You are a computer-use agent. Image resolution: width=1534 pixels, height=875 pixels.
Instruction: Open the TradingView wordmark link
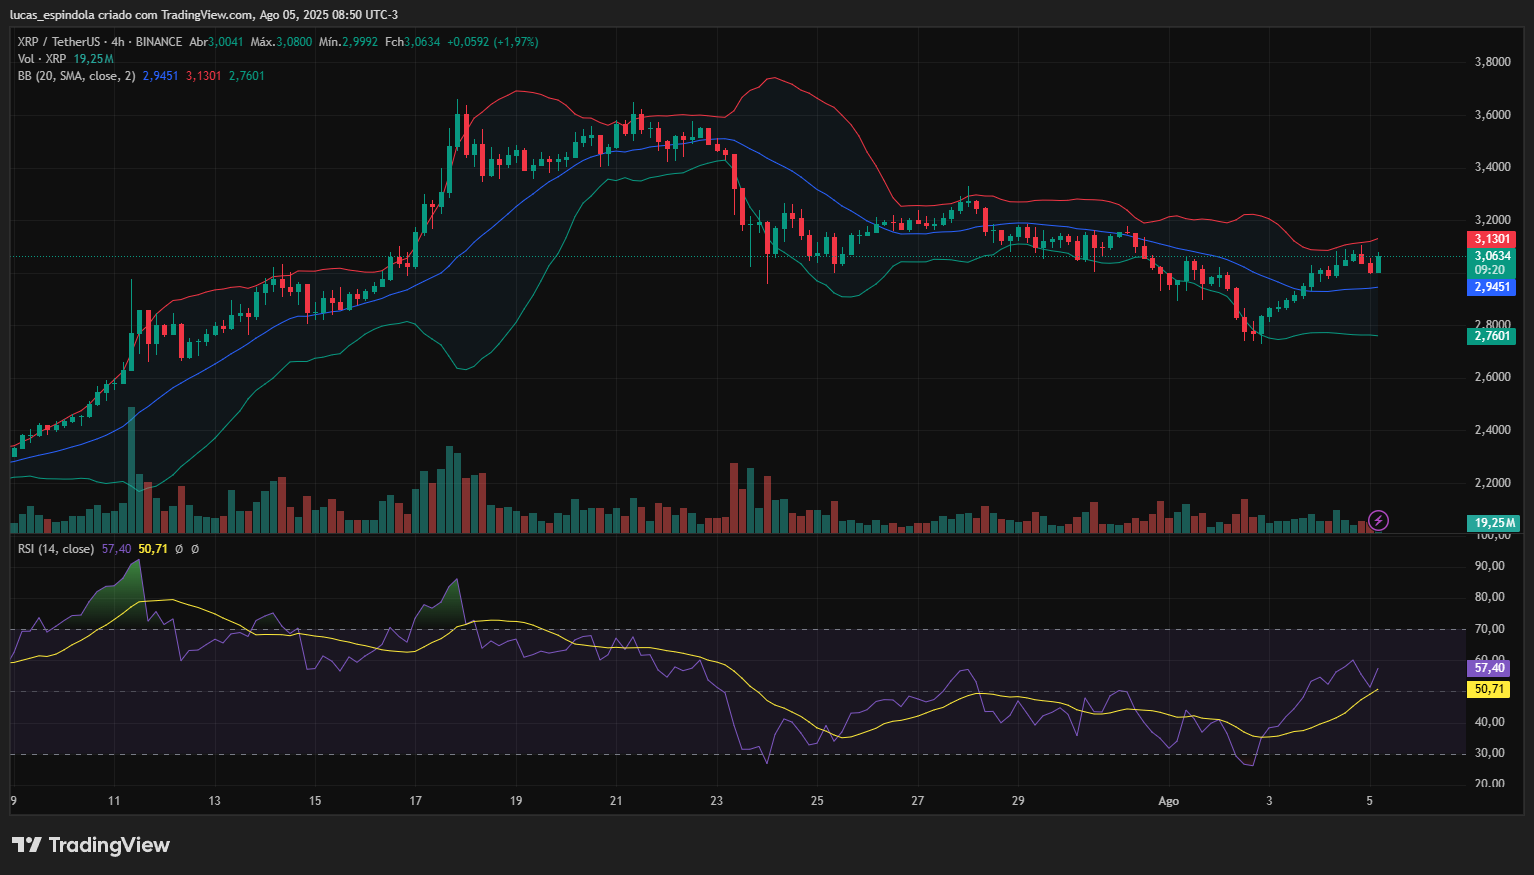tap(109, 845)
